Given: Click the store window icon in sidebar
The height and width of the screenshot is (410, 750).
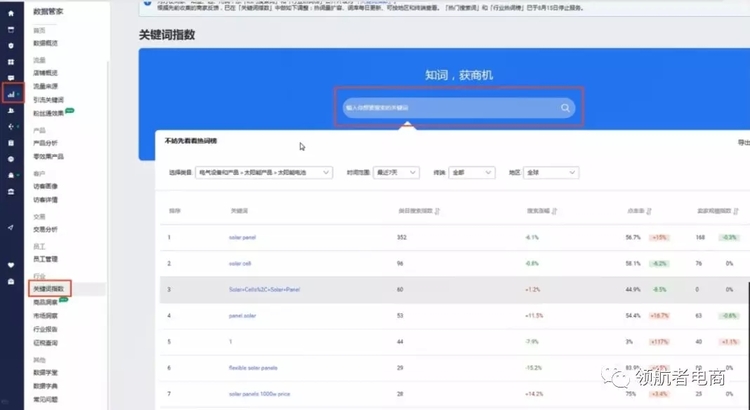Looking at the screenshot, I should [x=11, y=30].
